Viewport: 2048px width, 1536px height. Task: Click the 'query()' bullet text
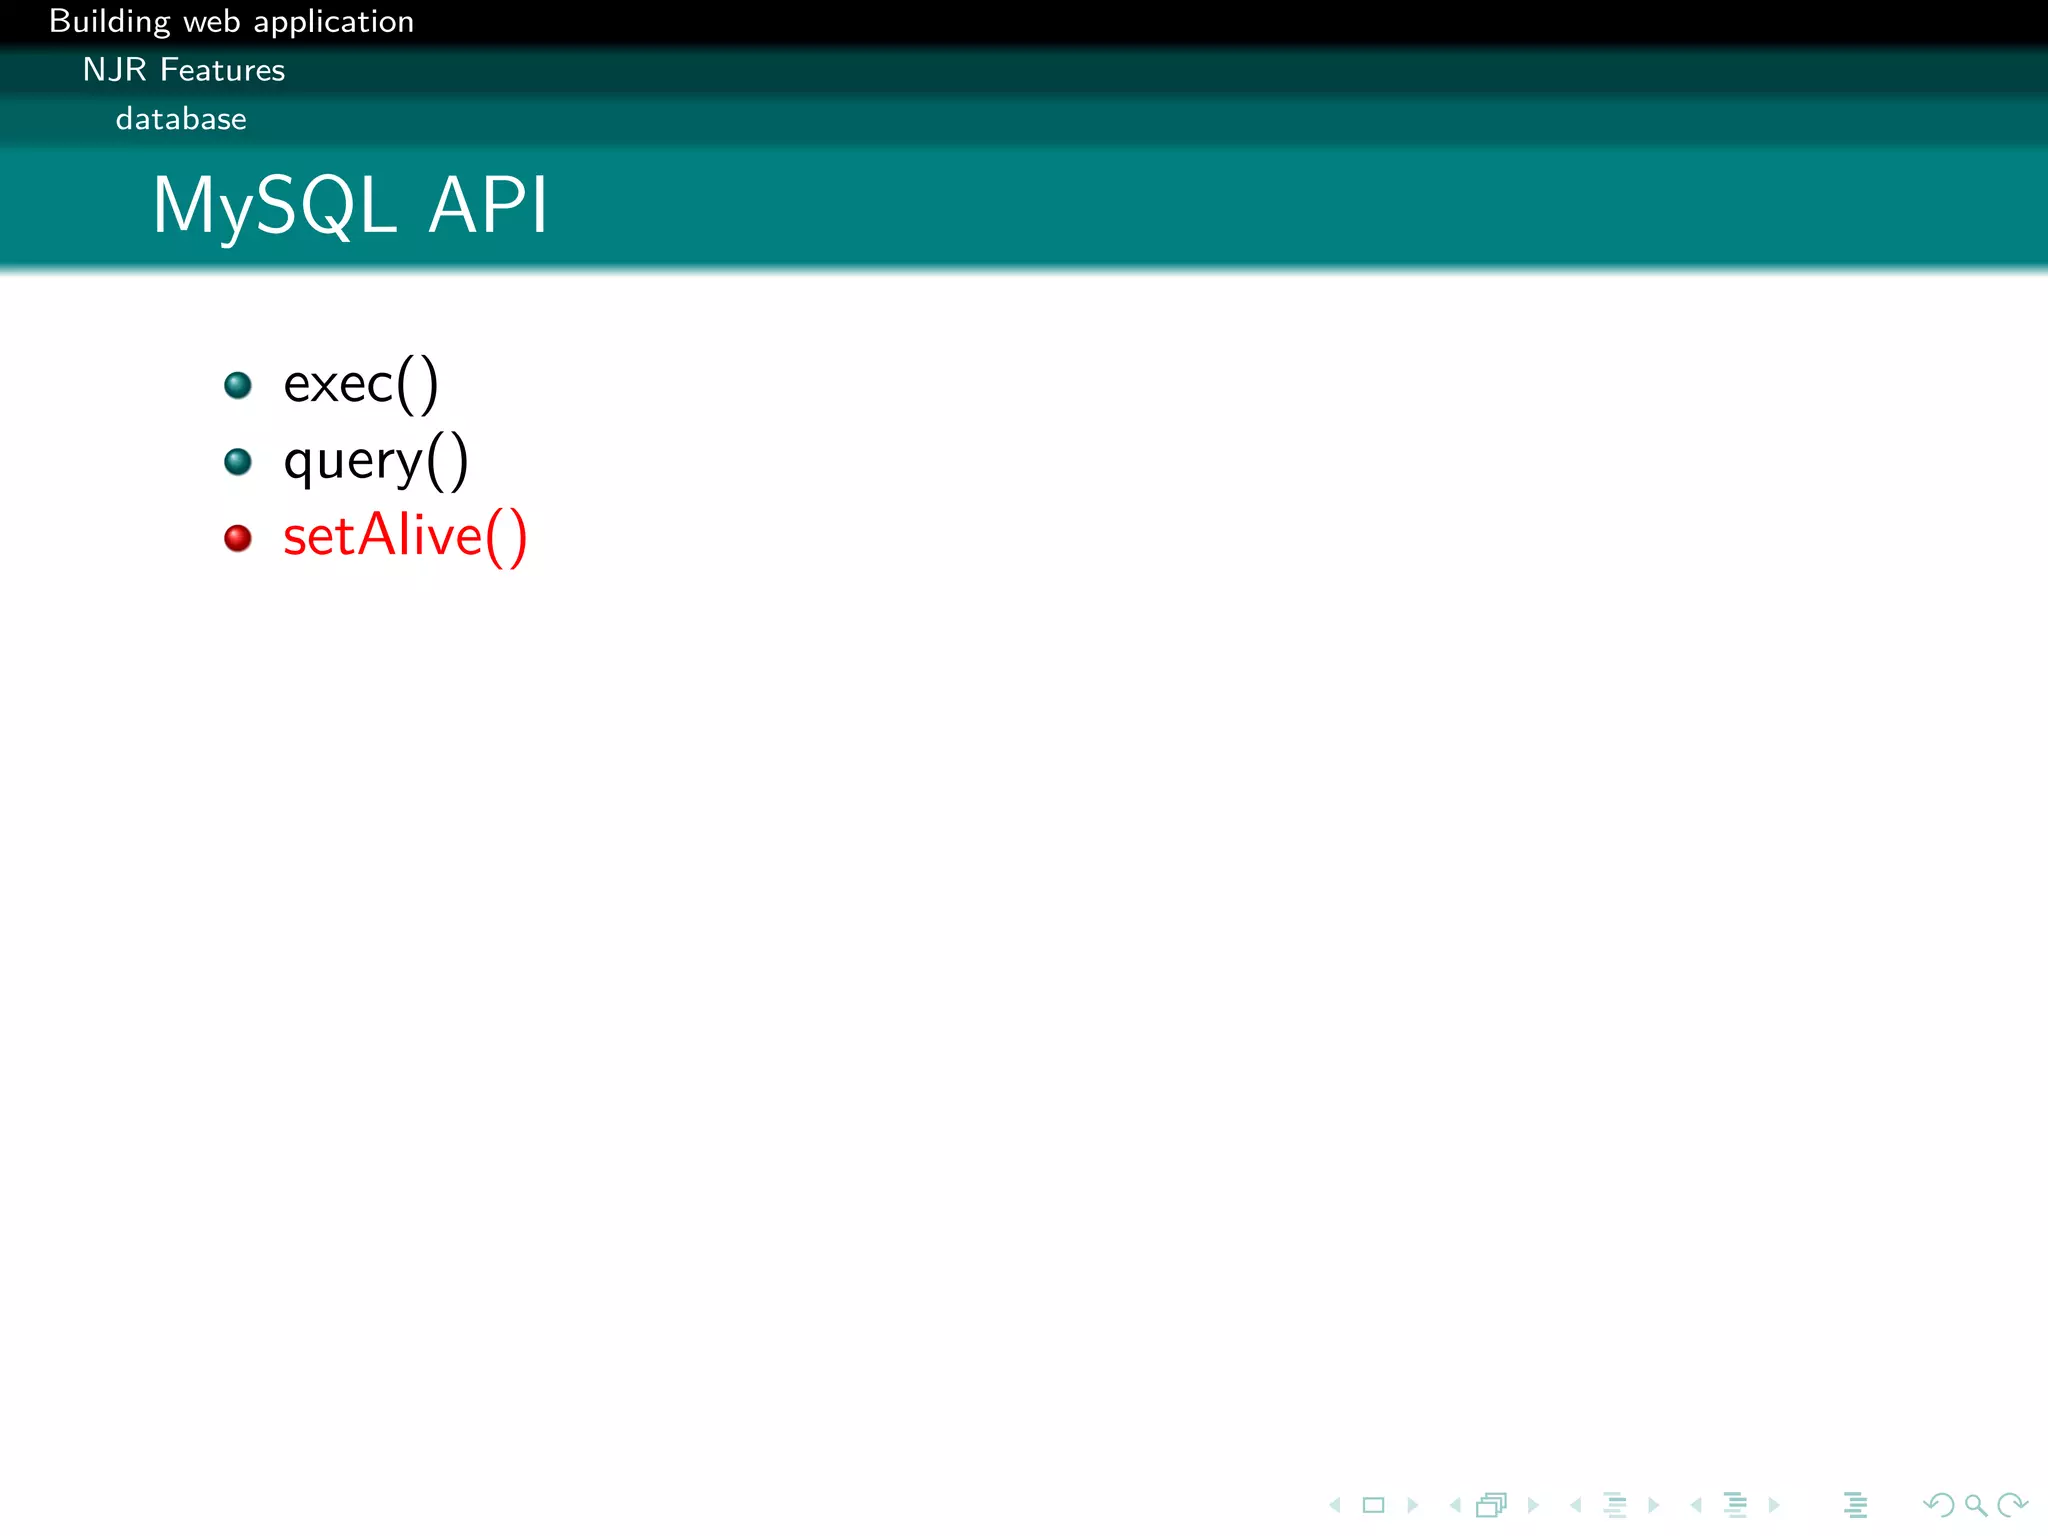click(376, 461)
